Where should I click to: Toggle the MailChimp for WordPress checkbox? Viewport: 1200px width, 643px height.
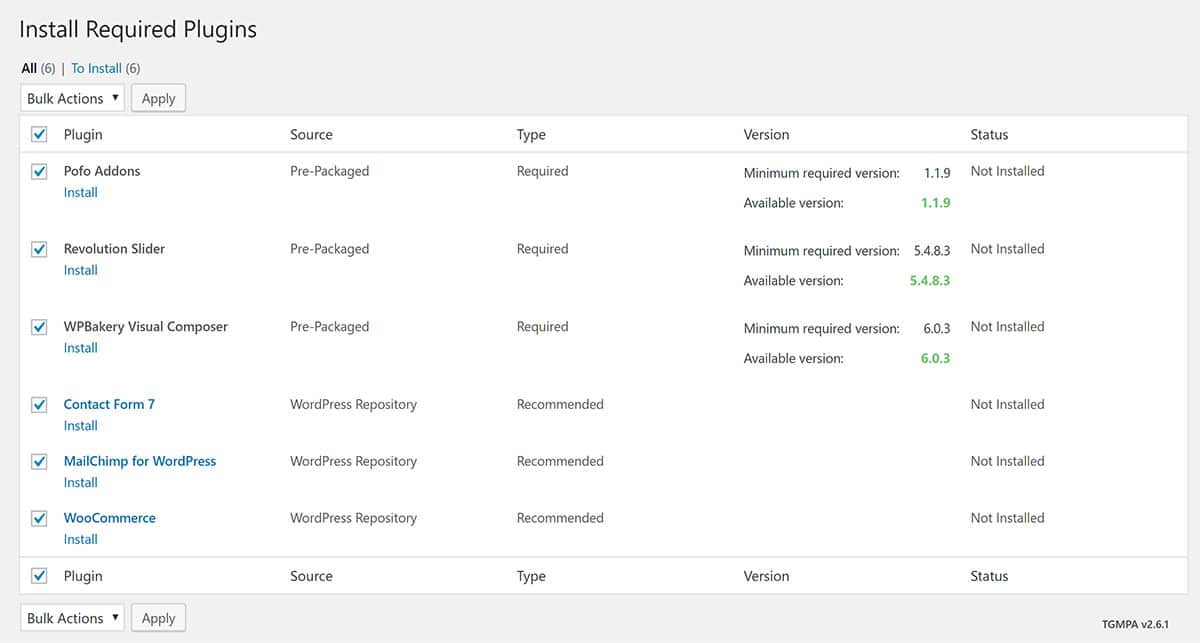point(39,462)
